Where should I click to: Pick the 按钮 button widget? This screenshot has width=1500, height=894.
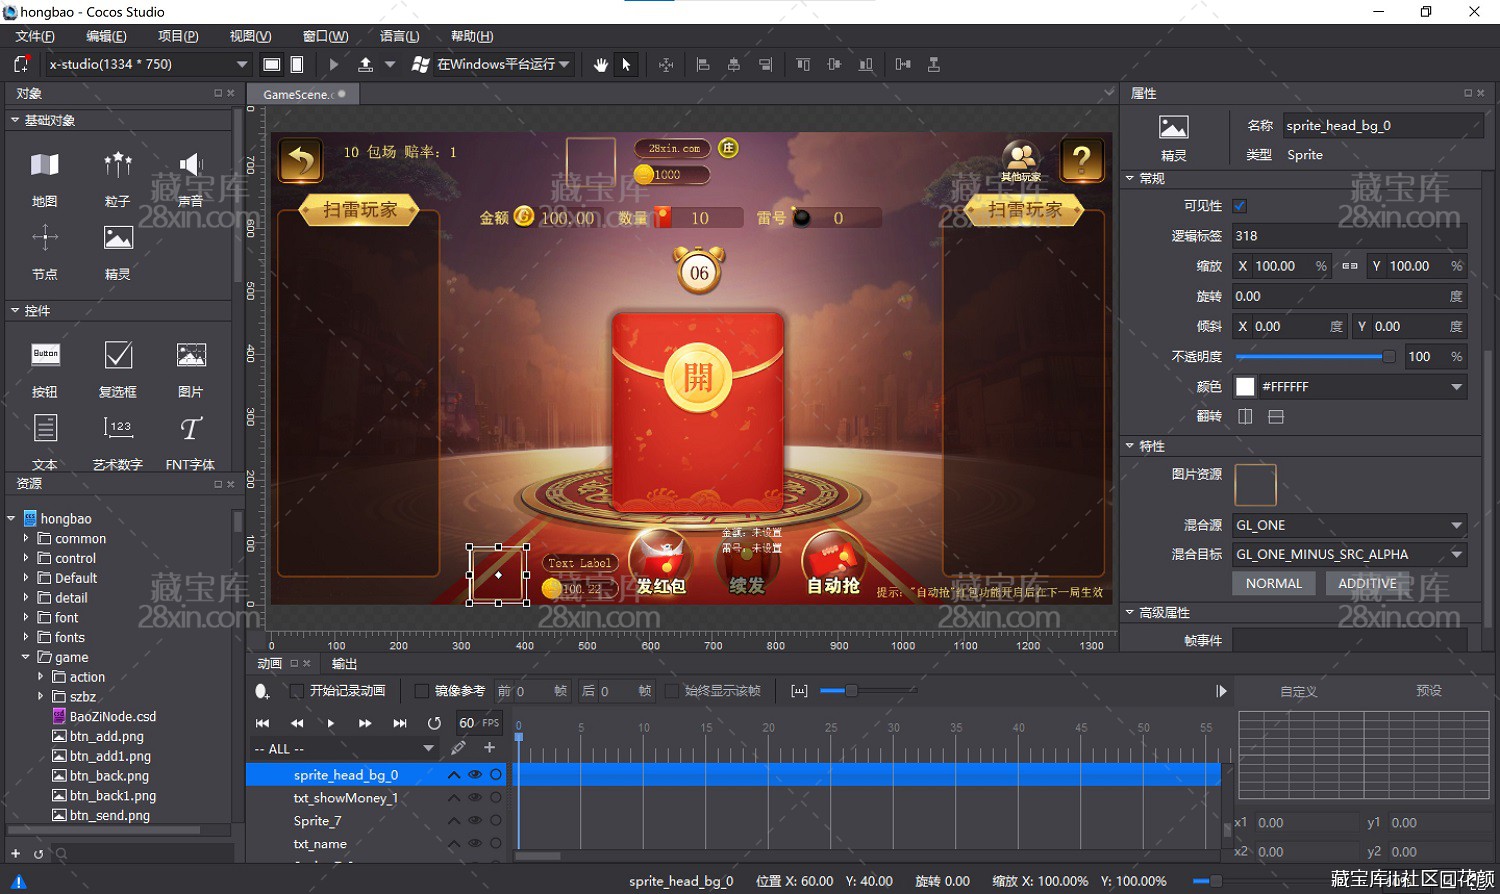coord(45,369)
